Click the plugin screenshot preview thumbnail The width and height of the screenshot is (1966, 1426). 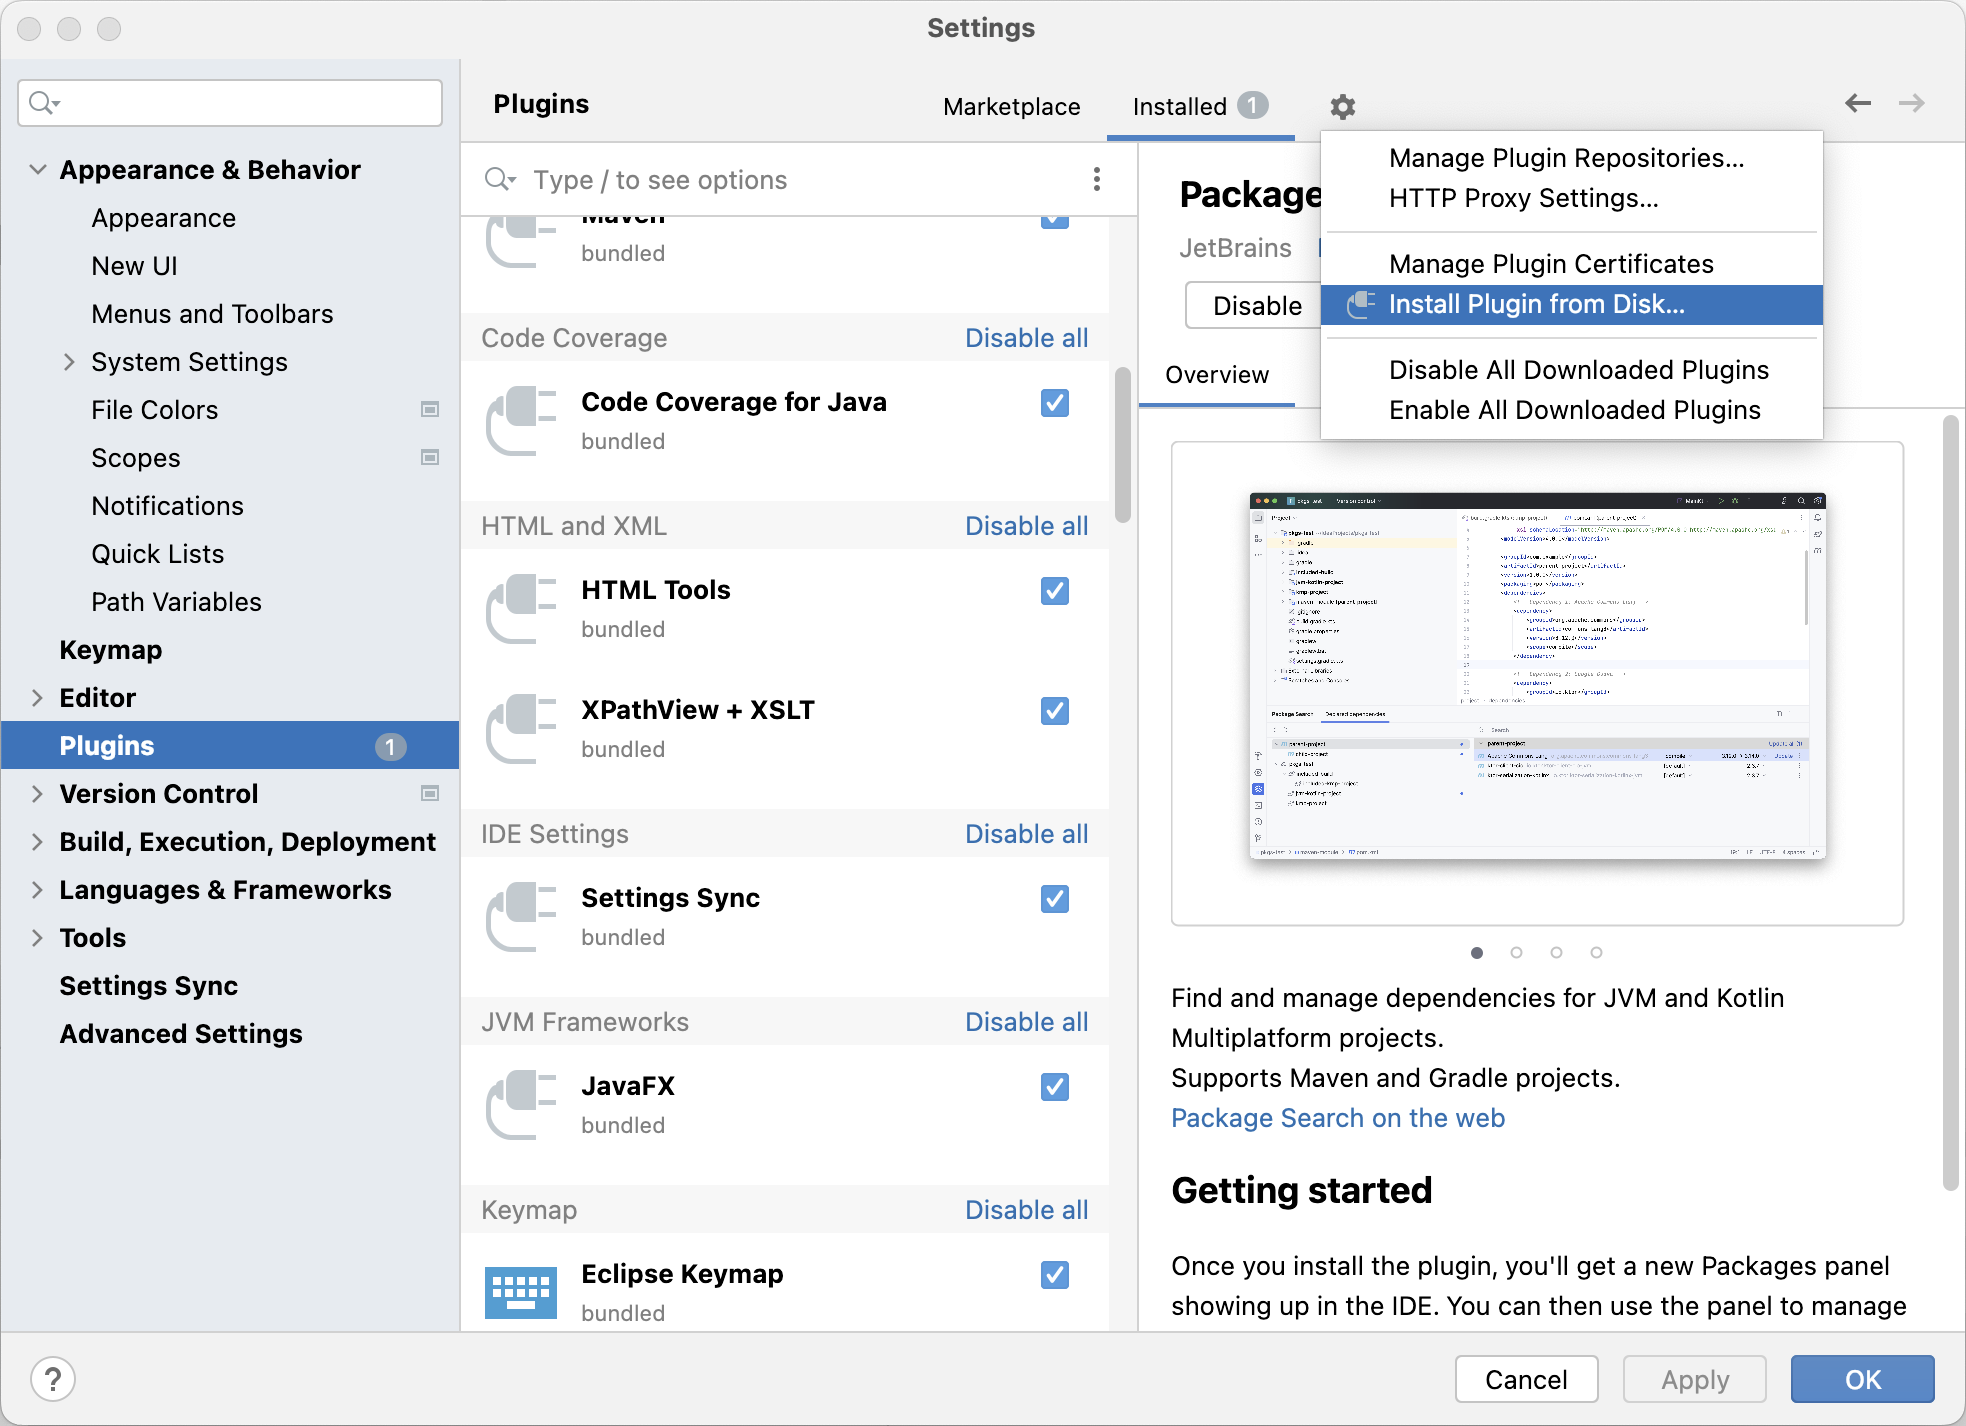[1537, 677]
